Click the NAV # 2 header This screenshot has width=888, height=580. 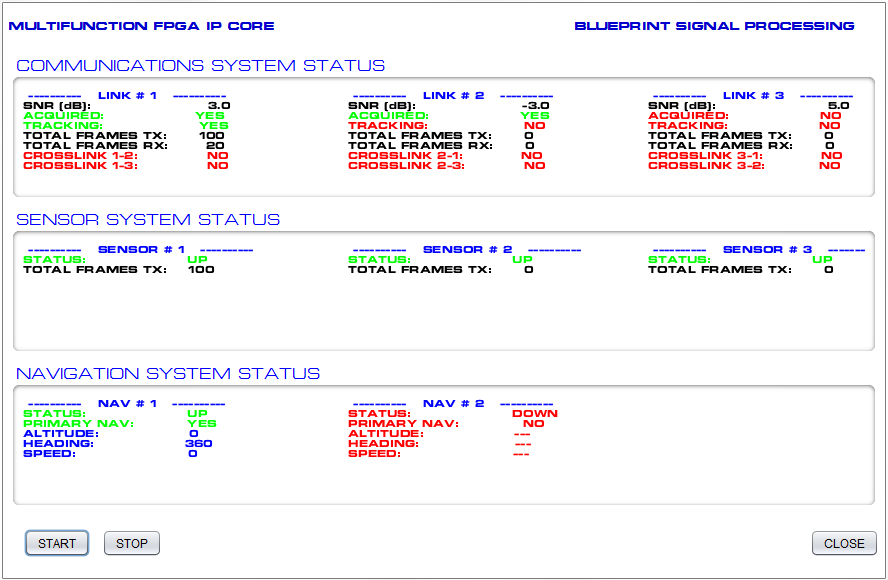(453, 404)
